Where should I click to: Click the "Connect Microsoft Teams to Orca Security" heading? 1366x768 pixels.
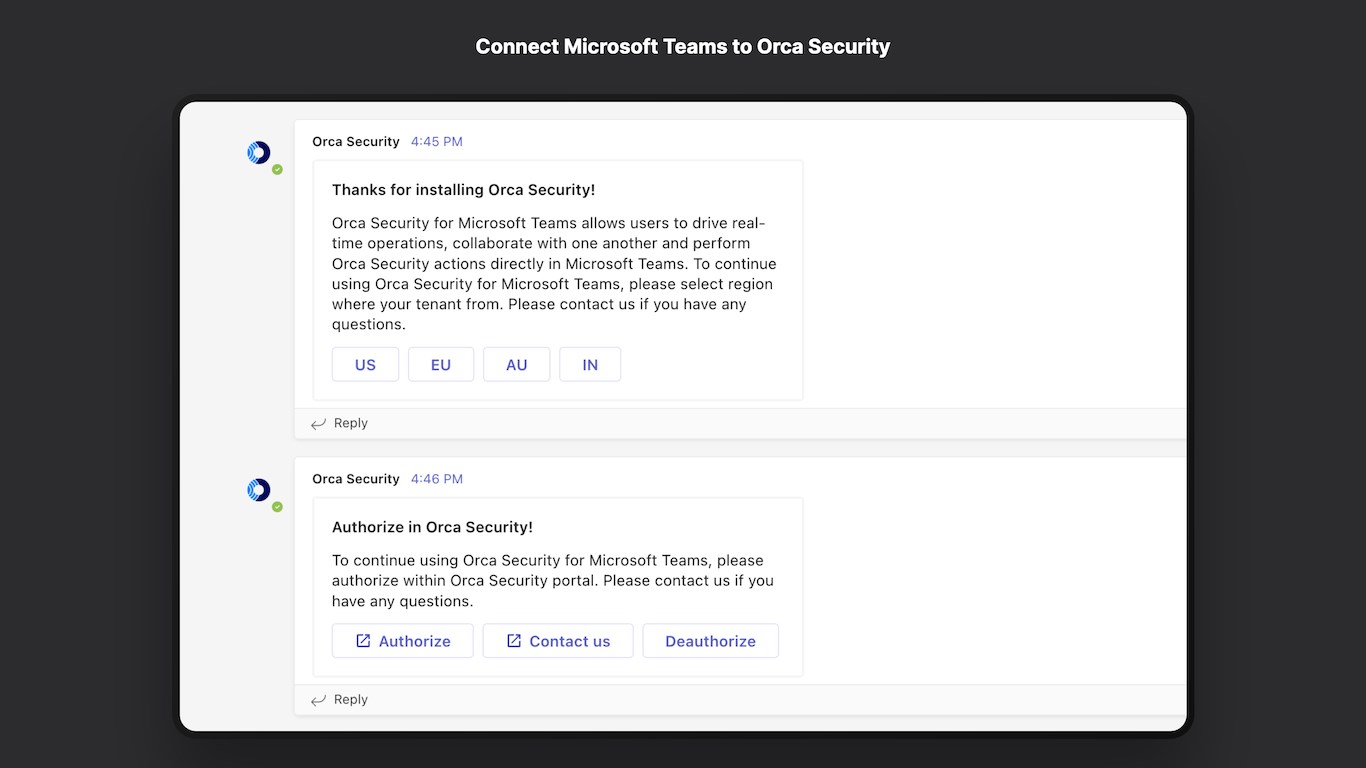(683, 47)
